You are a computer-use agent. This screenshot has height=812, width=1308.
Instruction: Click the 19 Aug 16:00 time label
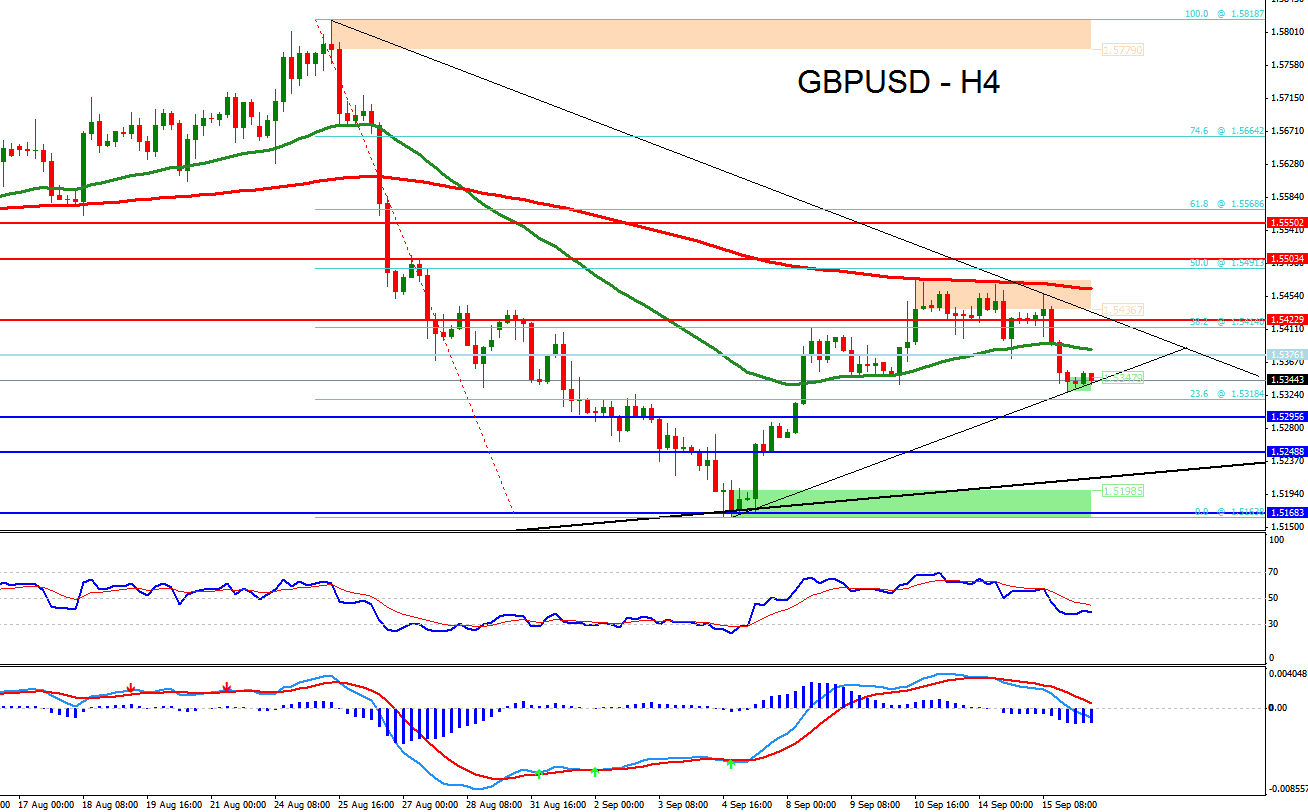(x=174, y=804)
